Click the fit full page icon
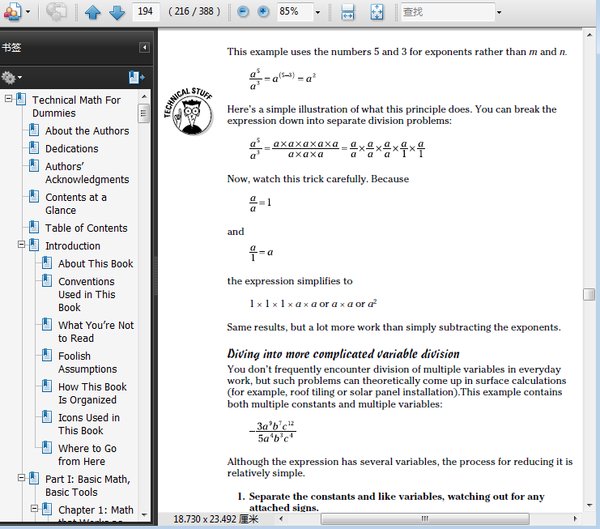This screenshot has width=600, height=529. pyautogui.click(x=377, y=12)
